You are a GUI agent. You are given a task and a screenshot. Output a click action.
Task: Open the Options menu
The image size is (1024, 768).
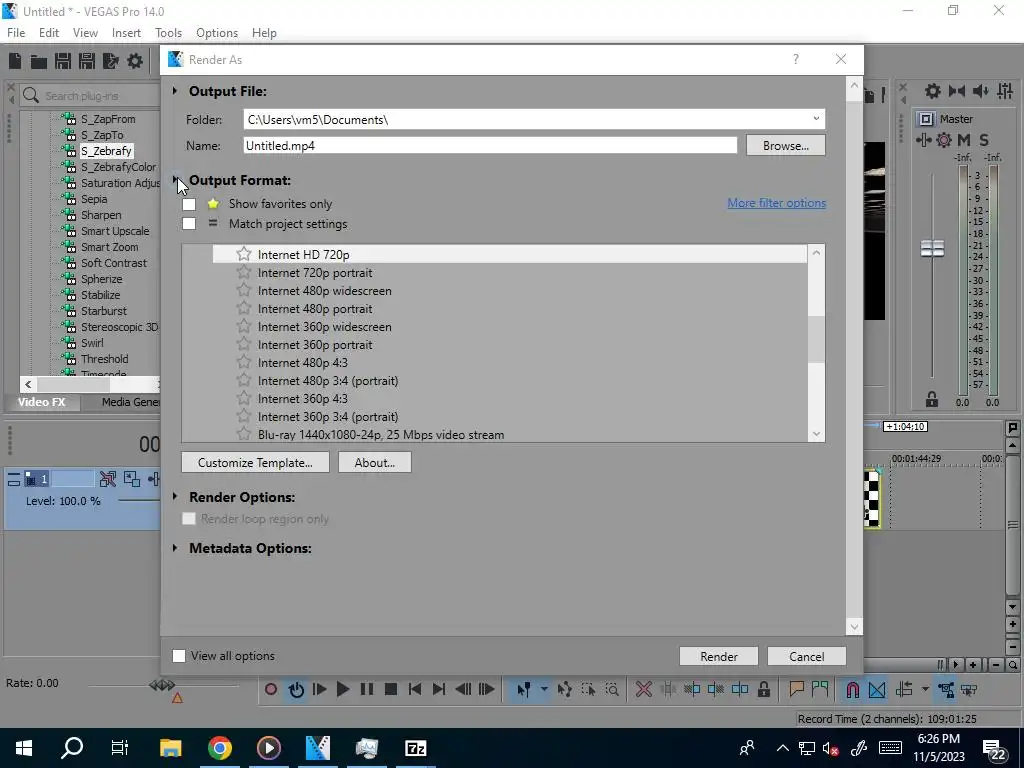coord(217,33)
